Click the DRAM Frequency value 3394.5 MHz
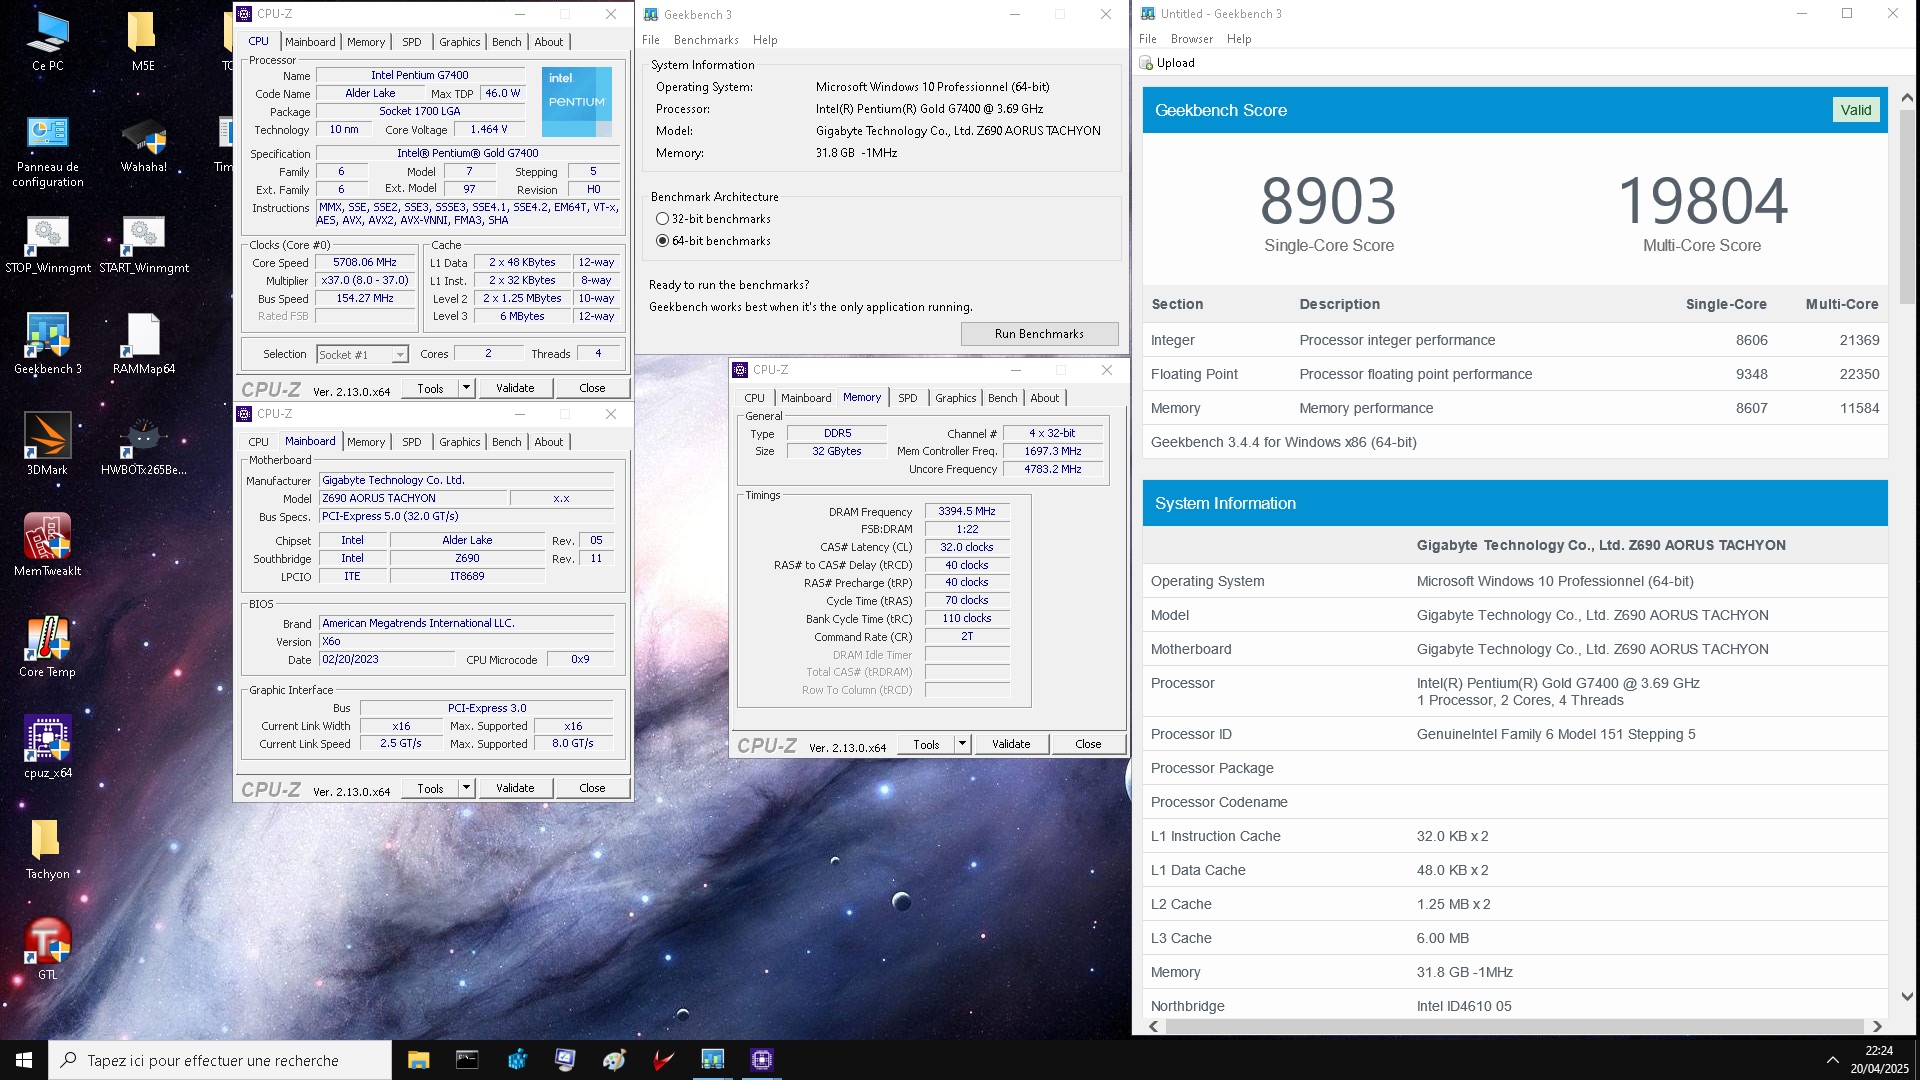 click(x=967, y=511)
